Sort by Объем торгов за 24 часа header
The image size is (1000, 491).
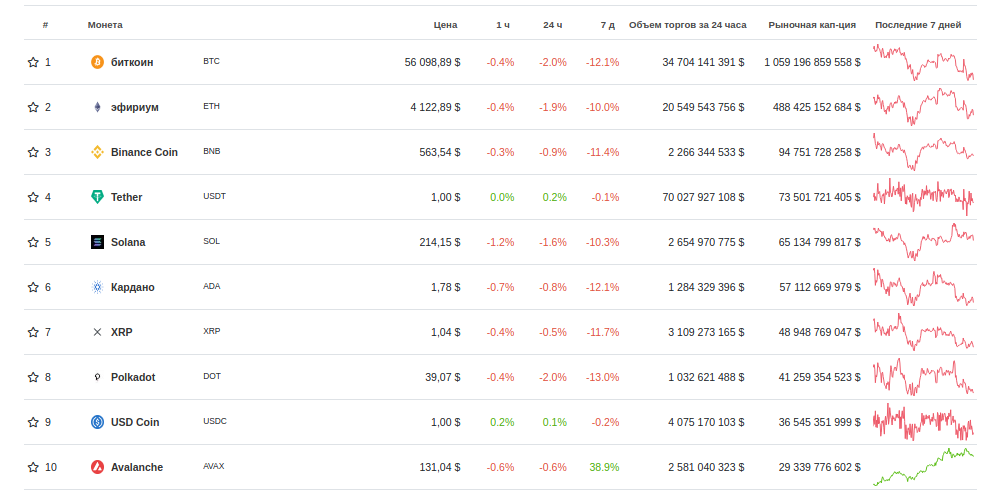(x=688, y=25)
